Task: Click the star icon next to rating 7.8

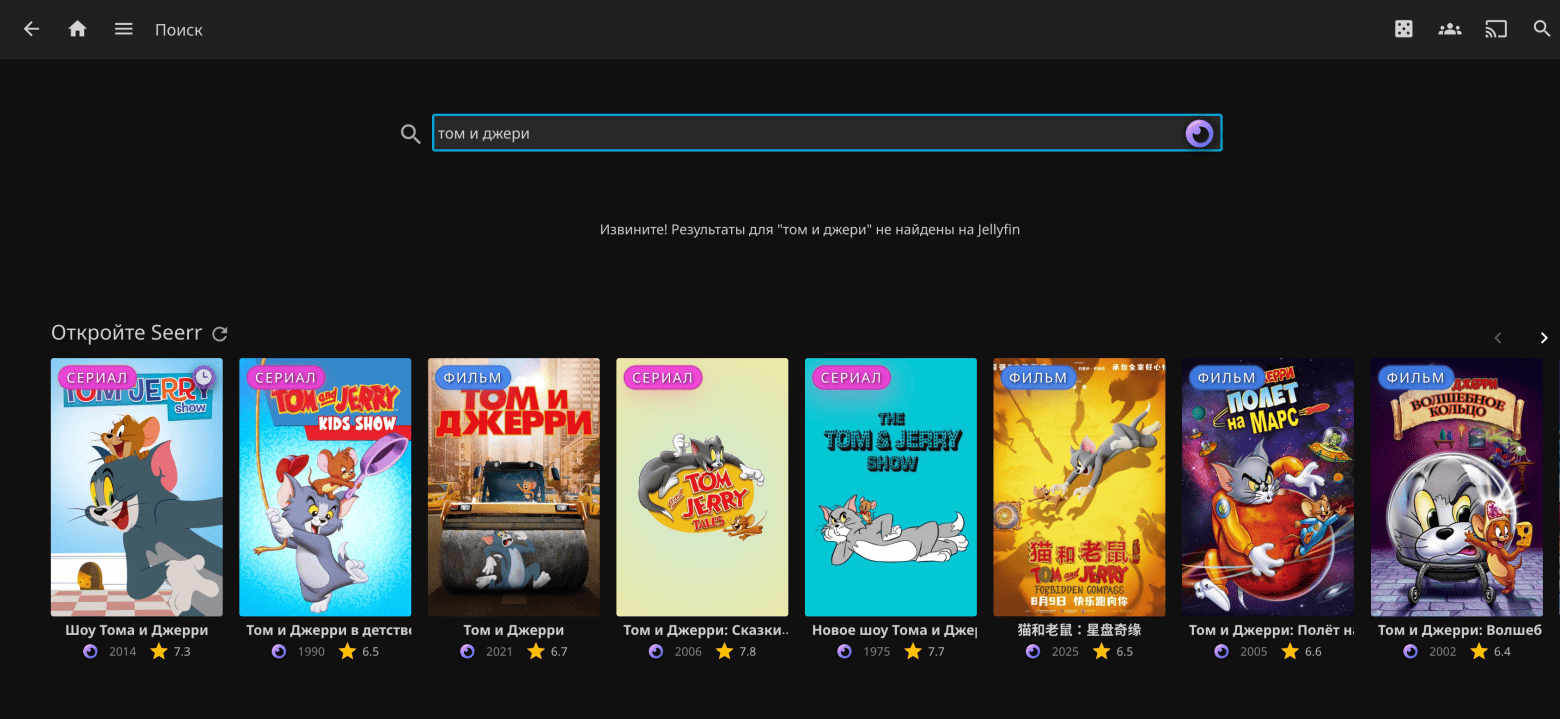Action: (724, 651)
